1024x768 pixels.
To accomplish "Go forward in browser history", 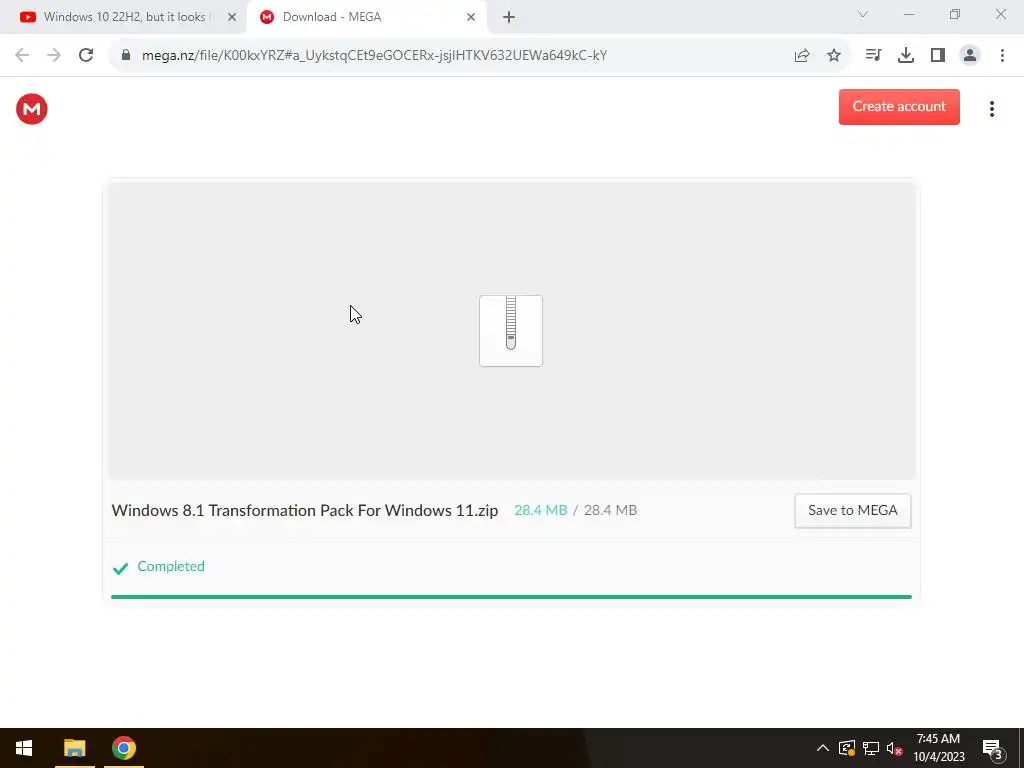I will [x=54, y=55].
